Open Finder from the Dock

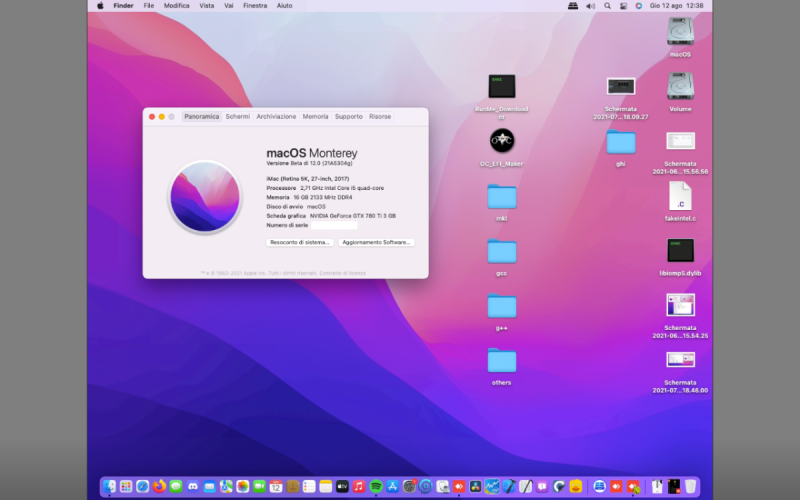(x=110, y=486)
